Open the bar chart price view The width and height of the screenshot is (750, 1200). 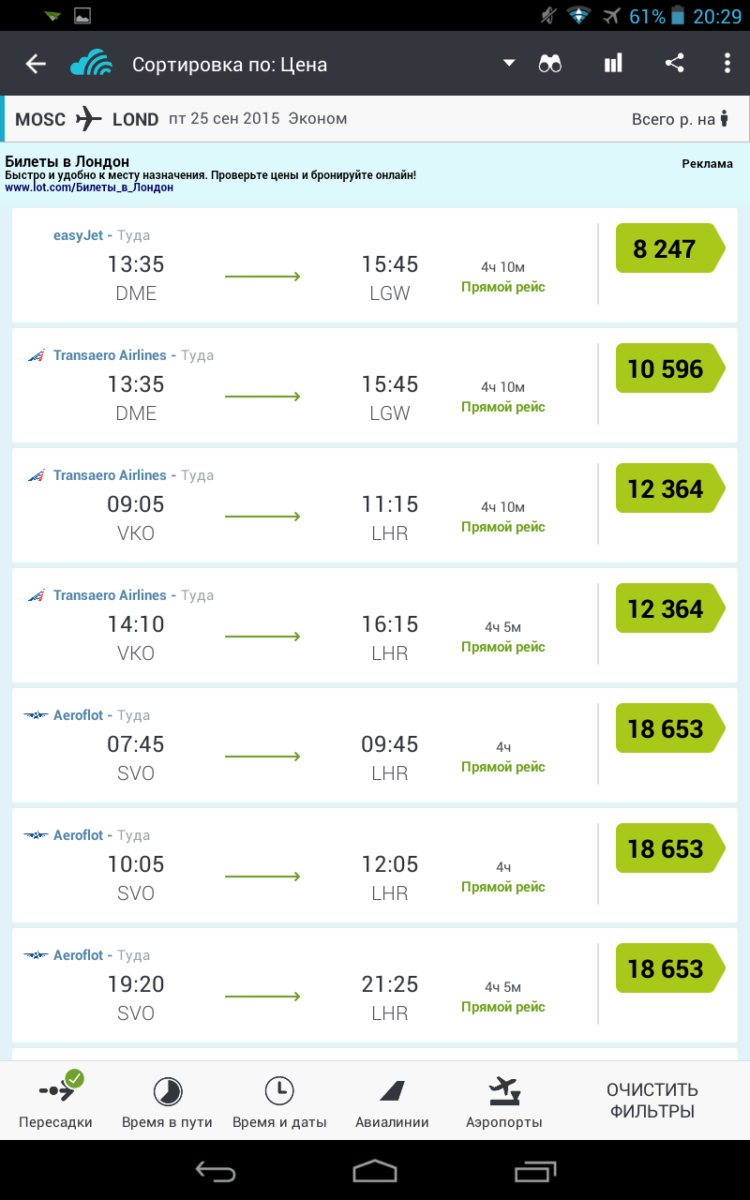[613, 64]
